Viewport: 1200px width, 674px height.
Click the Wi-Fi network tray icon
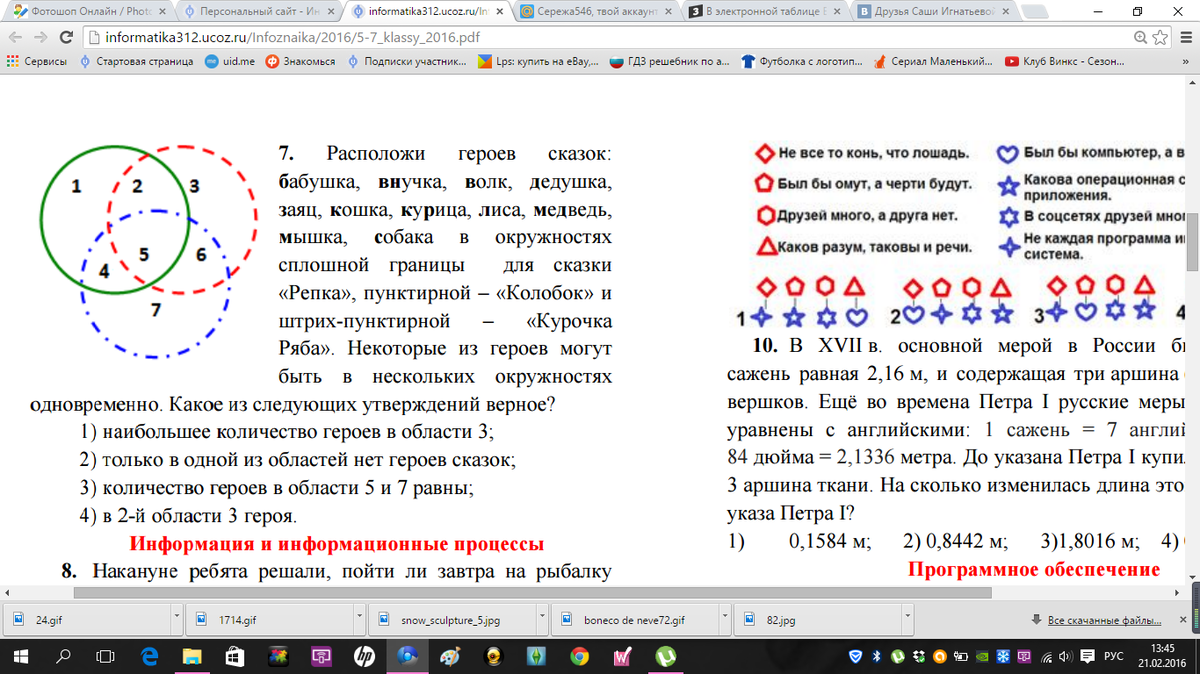point(1047,657)
